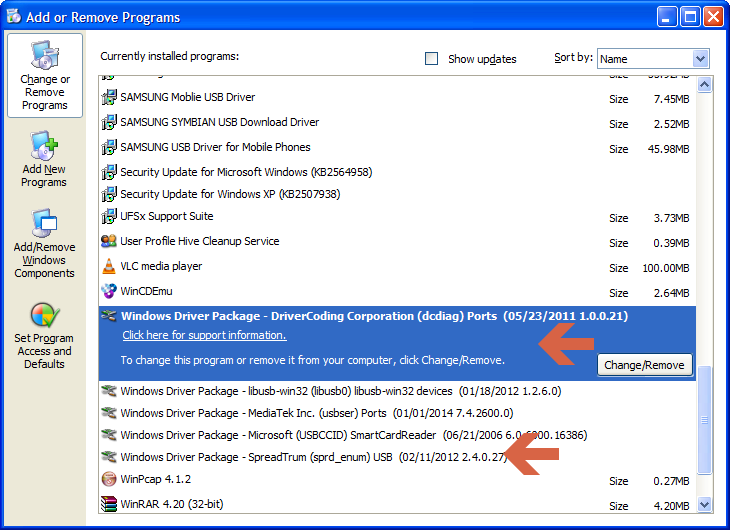This screenshot has height=530, width=730.
Task: Open Add/Remove Windows Components
Action: (x=44, y=244)
